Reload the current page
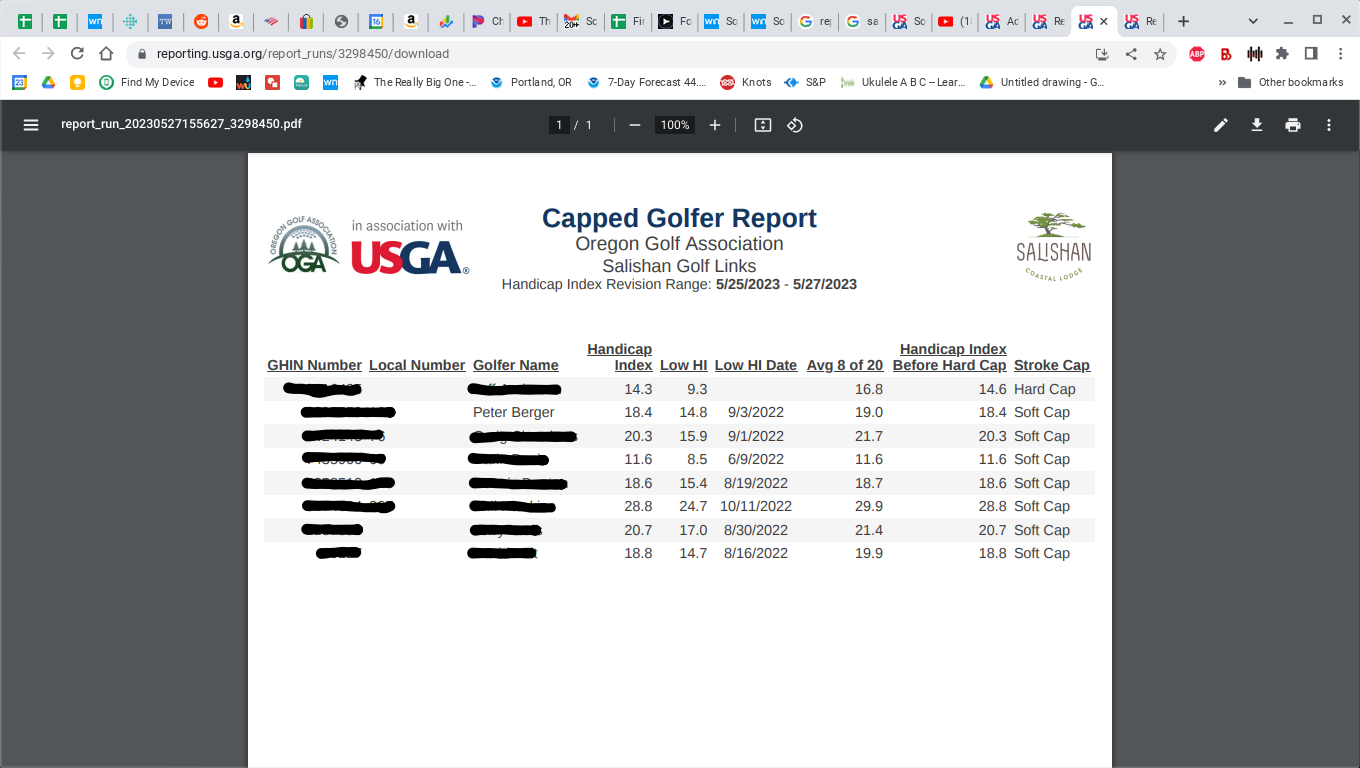 (x=77, y=54)
